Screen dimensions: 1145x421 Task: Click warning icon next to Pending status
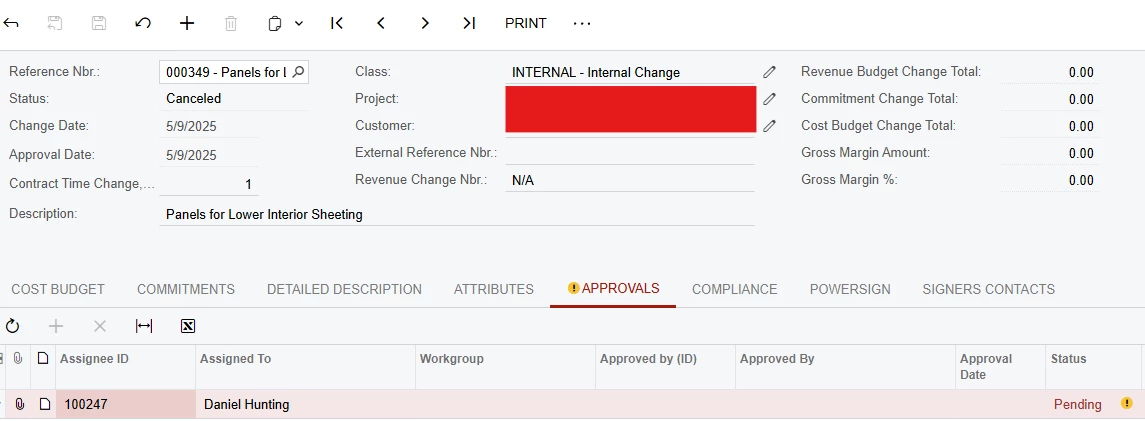point(1127,403)
